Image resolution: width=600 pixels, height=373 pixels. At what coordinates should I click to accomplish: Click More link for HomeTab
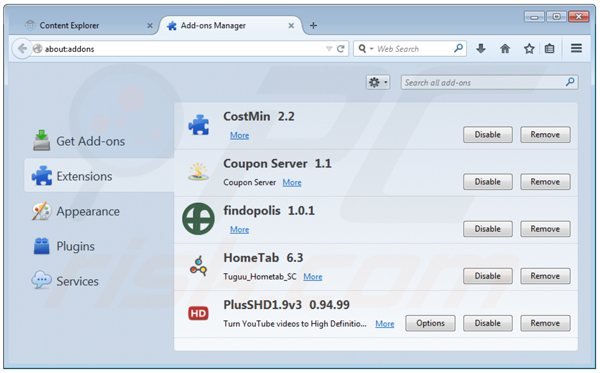point(313,277)
